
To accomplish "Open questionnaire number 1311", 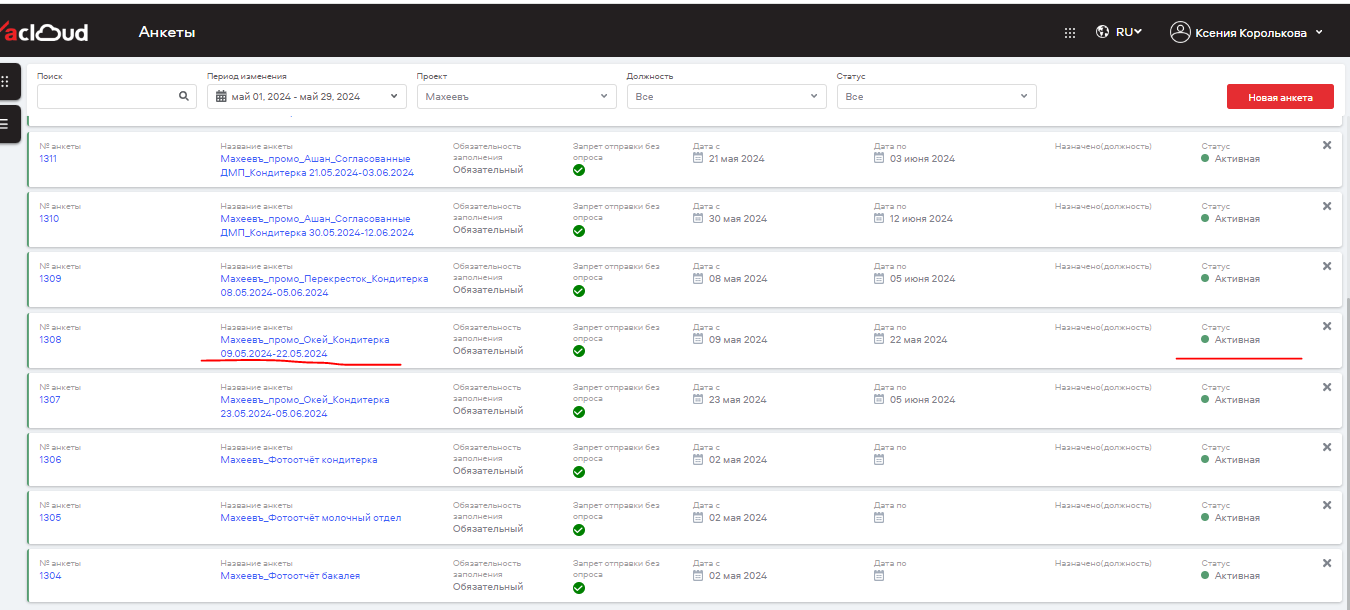I will coord(49,158).
